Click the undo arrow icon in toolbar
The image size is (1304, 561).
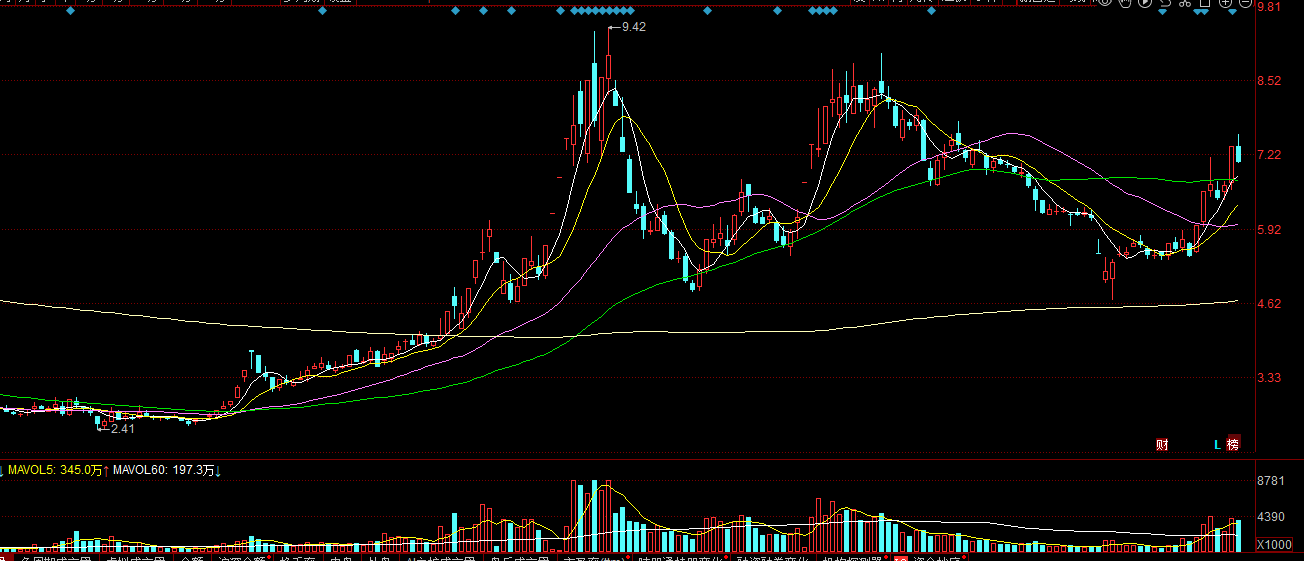coord(1165,3)
